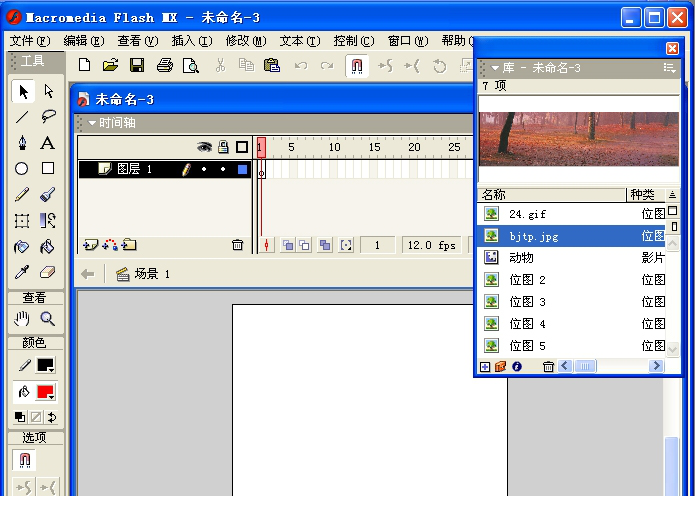Set default black and white colors
695x515 pixels.
coord(20,417)
